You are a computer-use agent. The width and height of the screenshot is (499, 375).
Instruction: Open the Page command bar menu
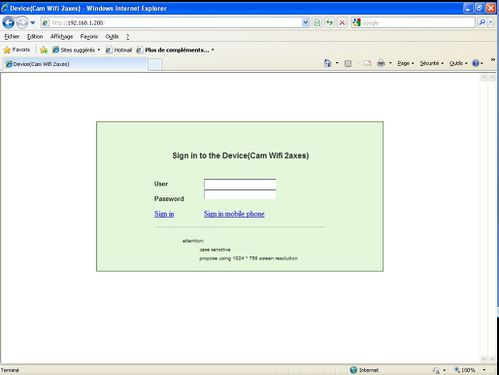pyautogui.click(x=405, y=63)
